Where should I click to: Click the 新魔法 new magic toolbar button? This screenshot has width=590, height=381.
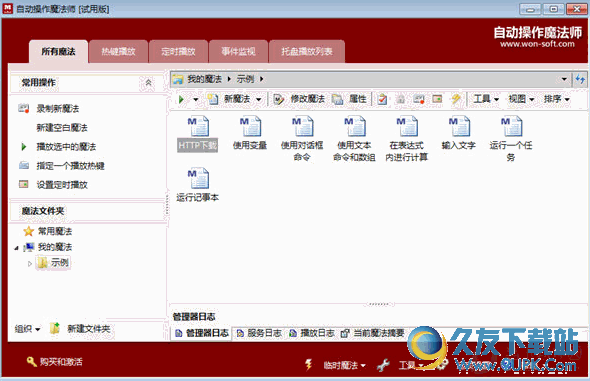[x=229, y=99]
